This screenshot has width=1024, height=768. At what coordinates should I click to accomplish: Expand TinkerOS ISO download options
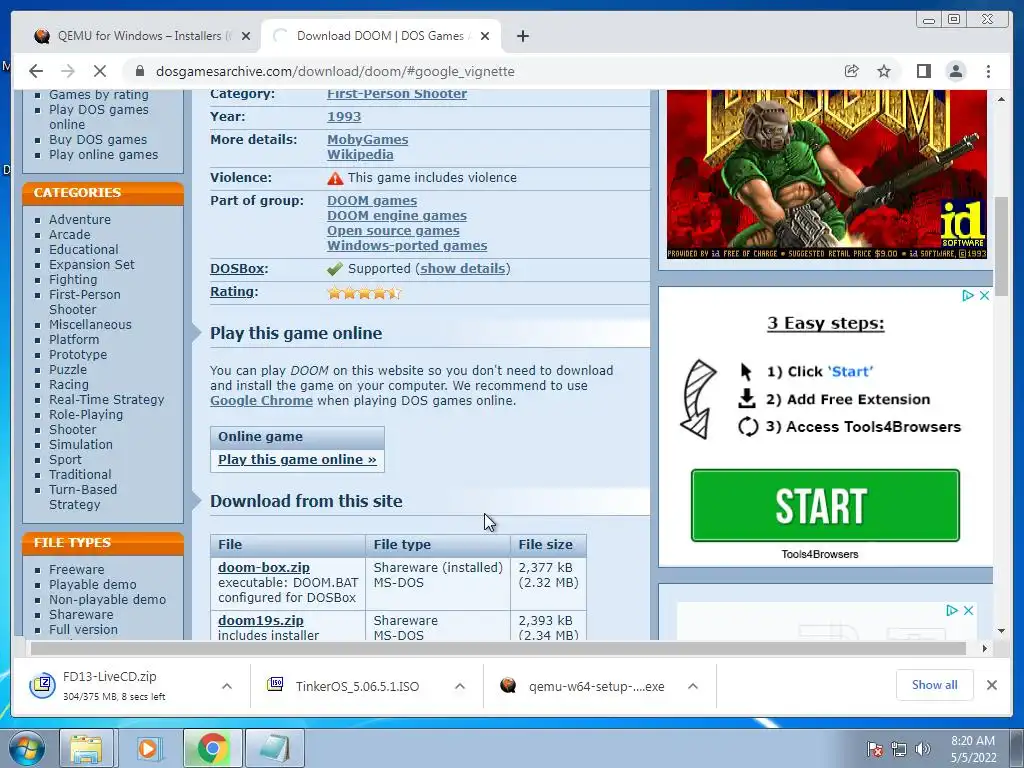point(460,686)
